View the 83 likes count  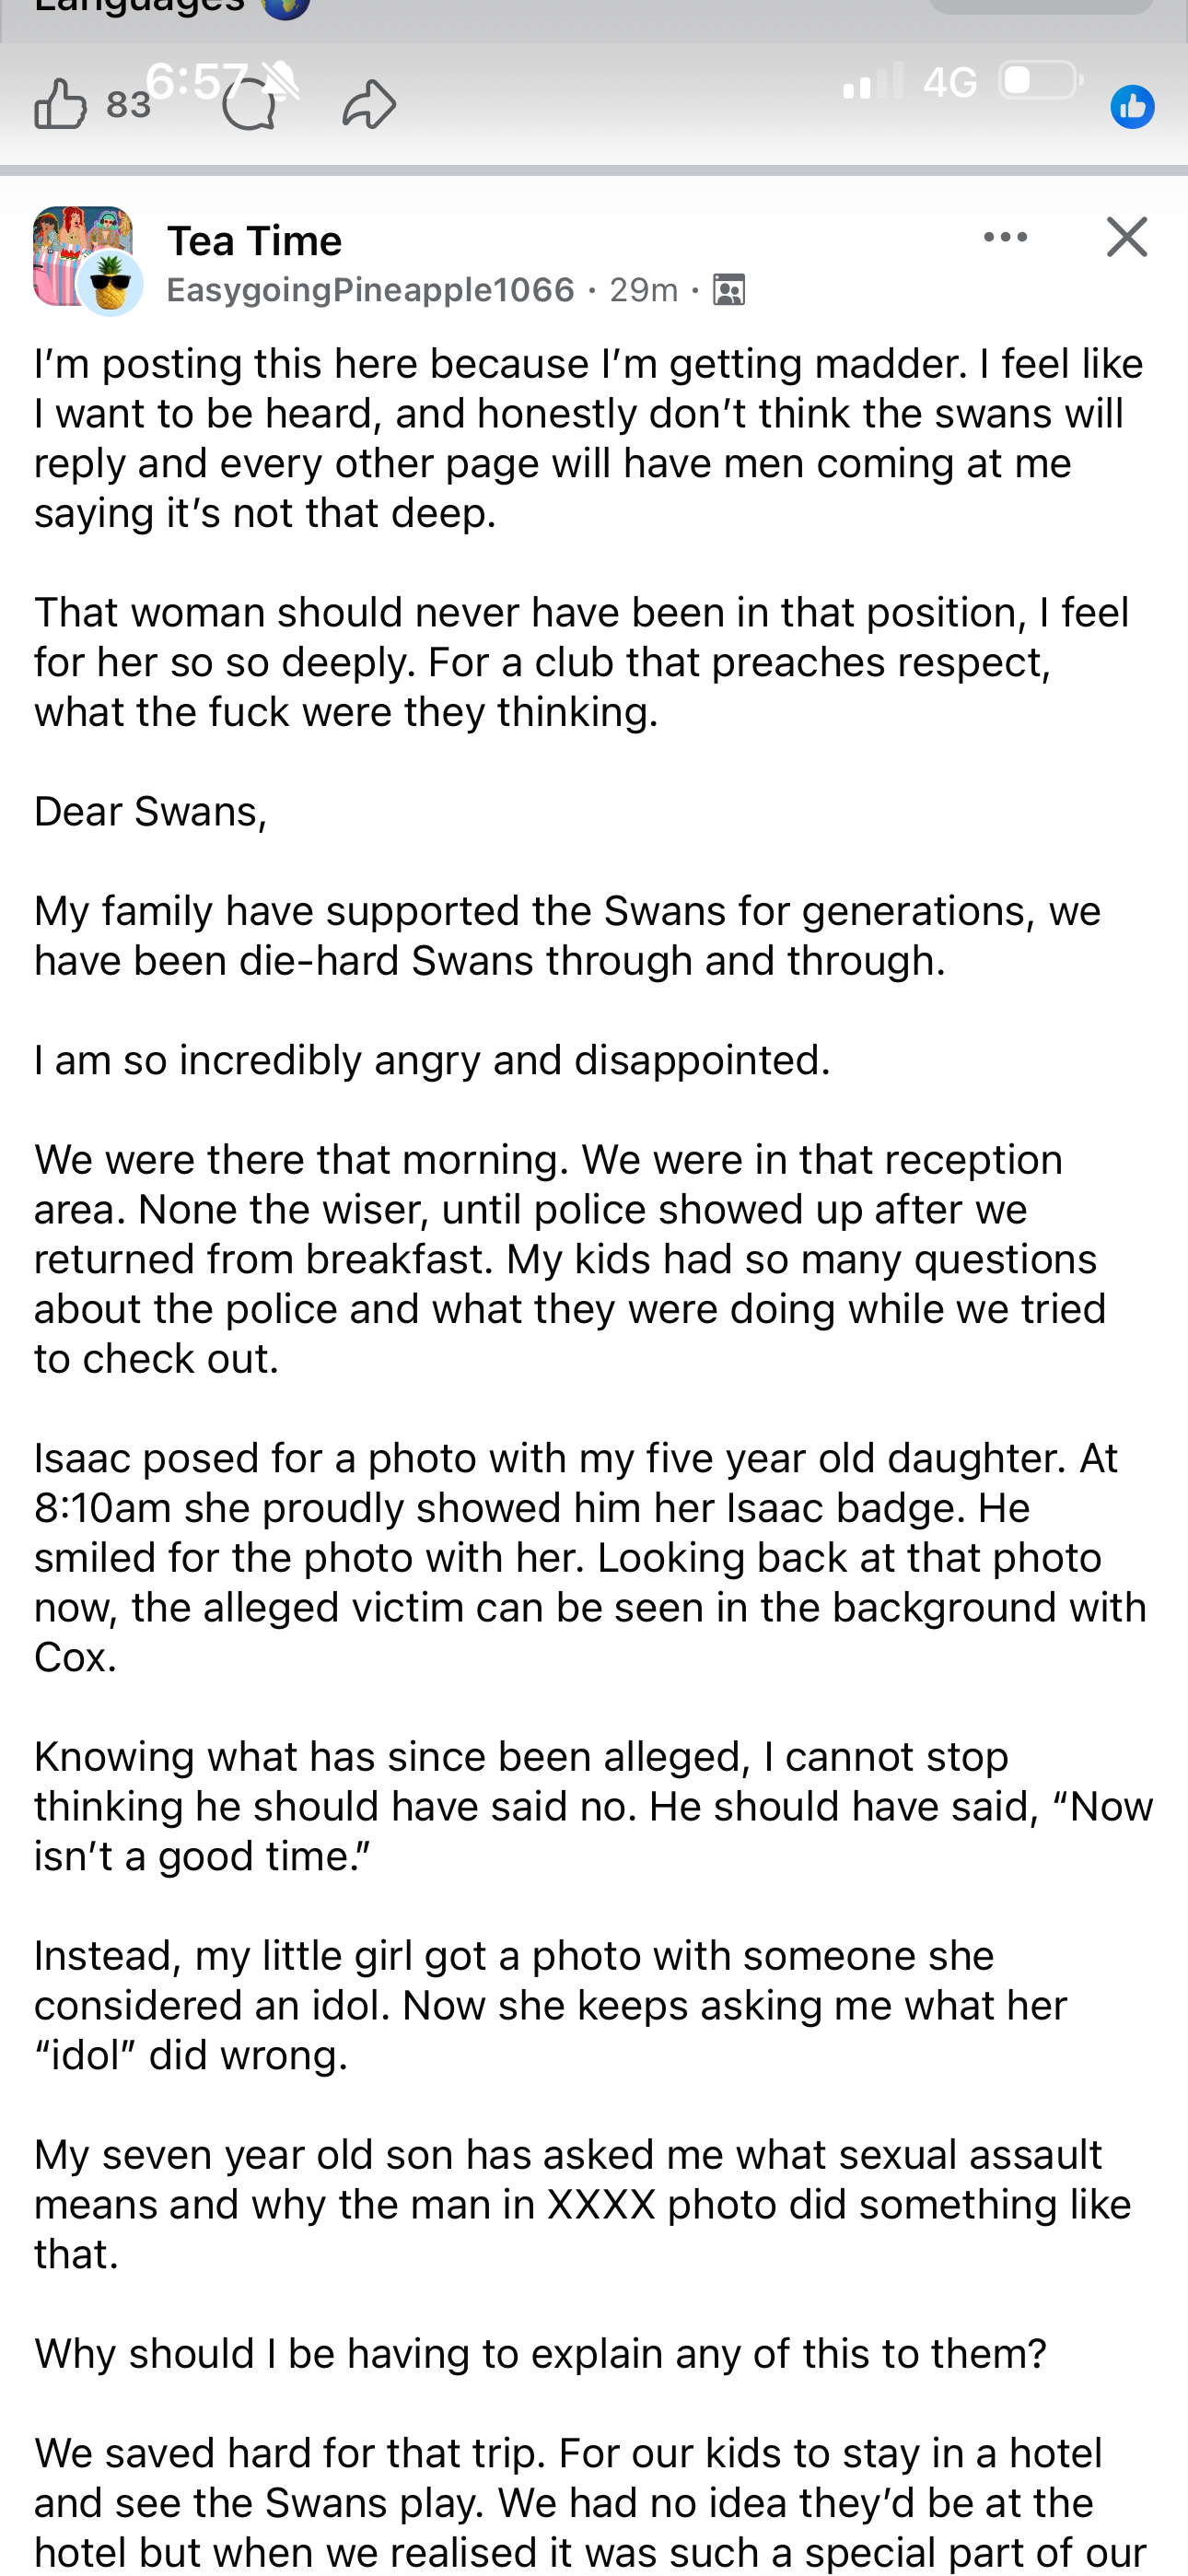tap(128, 105)
